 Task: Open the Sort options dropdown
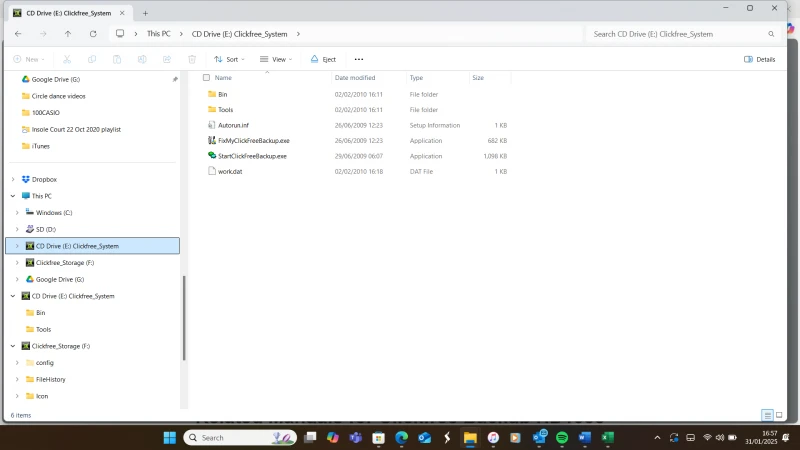(229, 59)
